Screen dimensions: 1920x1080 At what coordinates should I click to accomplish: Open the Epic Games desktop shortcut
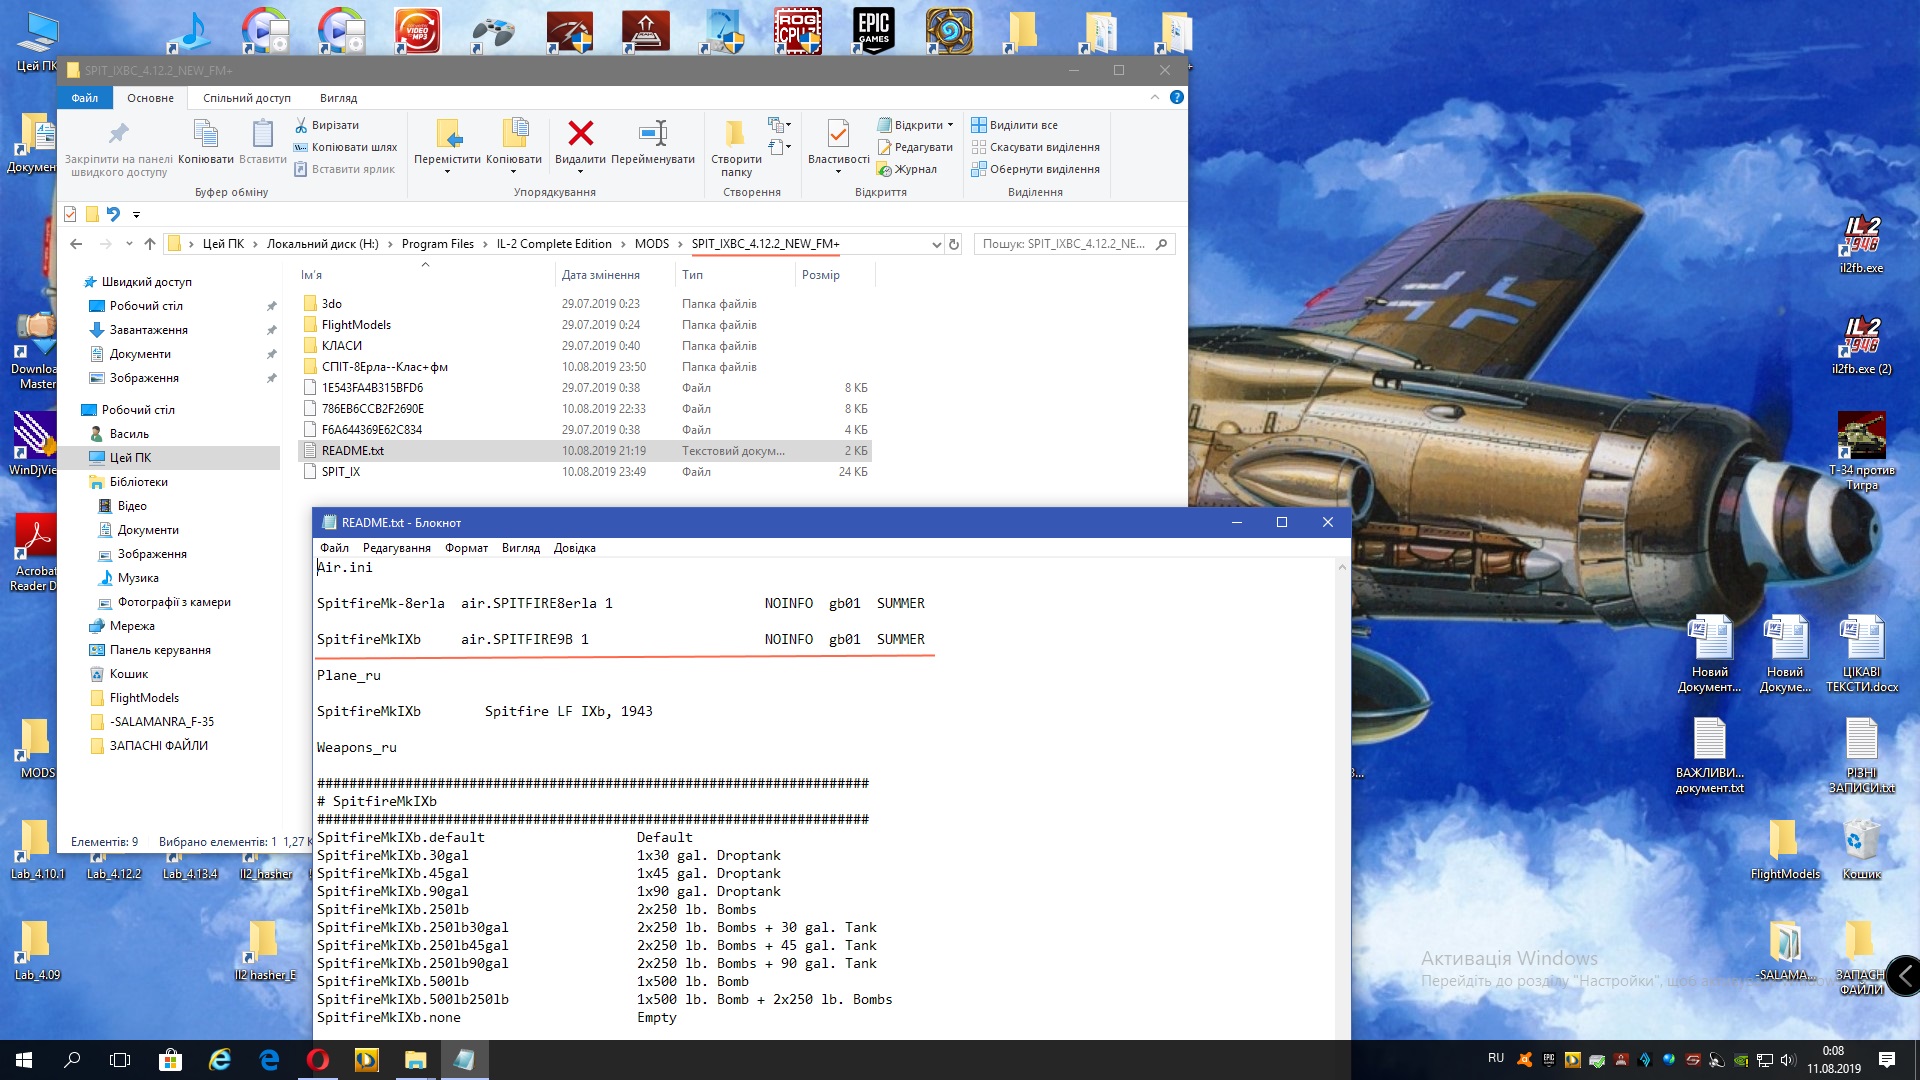873,30
